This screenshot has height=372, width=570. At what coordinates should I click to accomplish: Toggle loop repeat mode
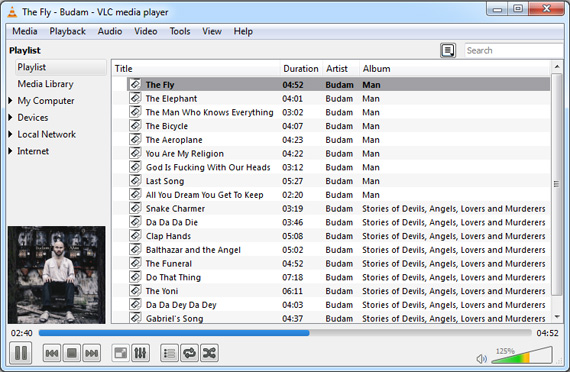[189, 353]
